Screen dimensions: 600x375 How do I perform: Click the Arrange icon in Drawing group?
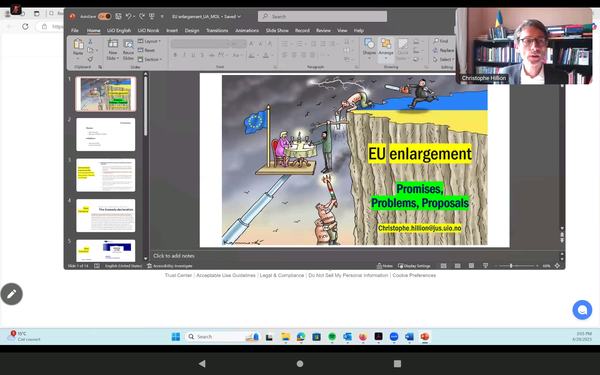[x=386, y=47]
